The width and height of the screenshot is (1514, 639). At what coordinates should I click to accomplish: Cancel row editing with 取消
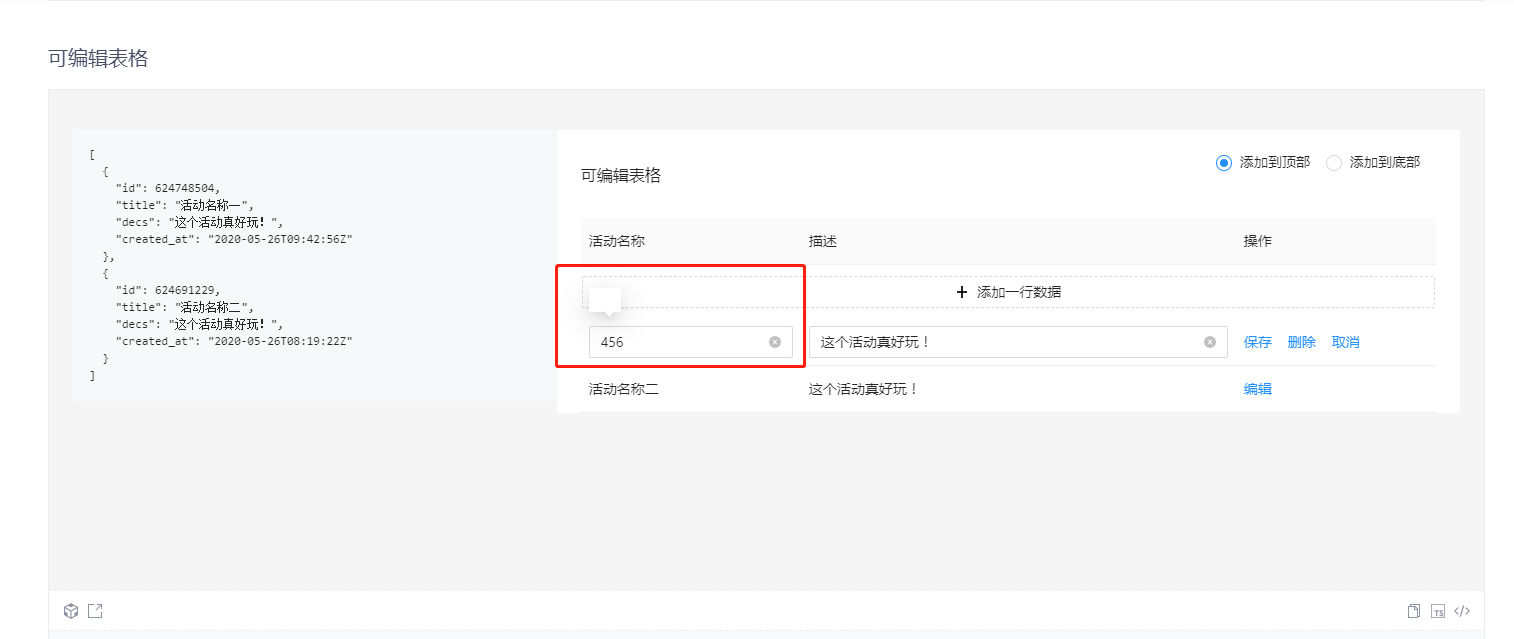[1346, 342]
